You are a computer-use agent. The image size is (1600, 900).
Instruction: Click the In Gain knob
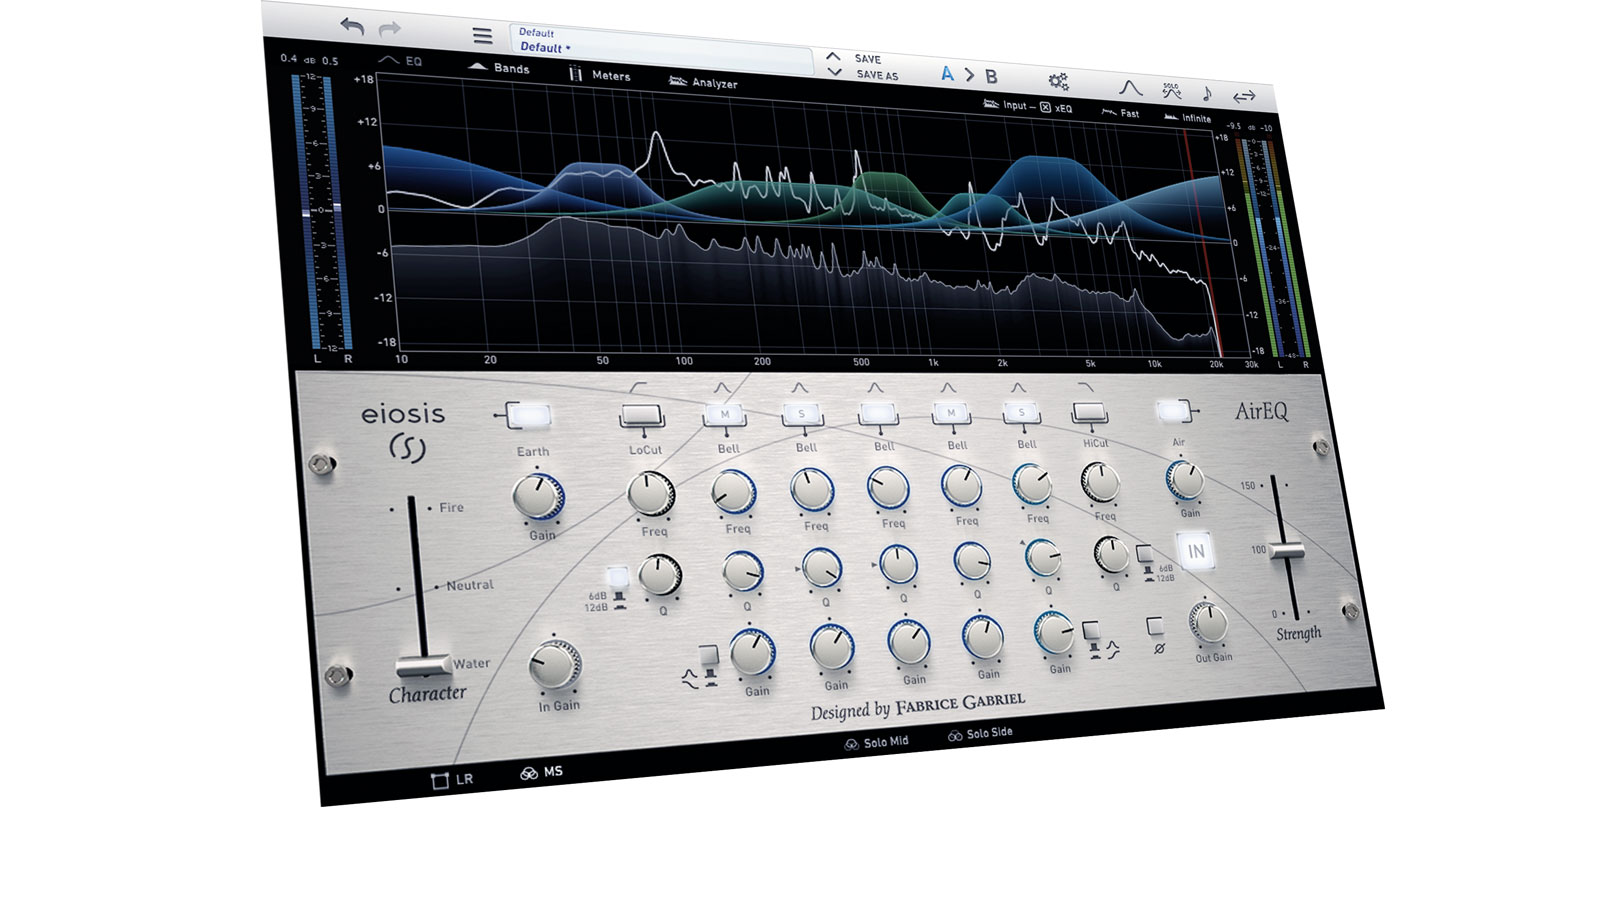tap(555, 664)
